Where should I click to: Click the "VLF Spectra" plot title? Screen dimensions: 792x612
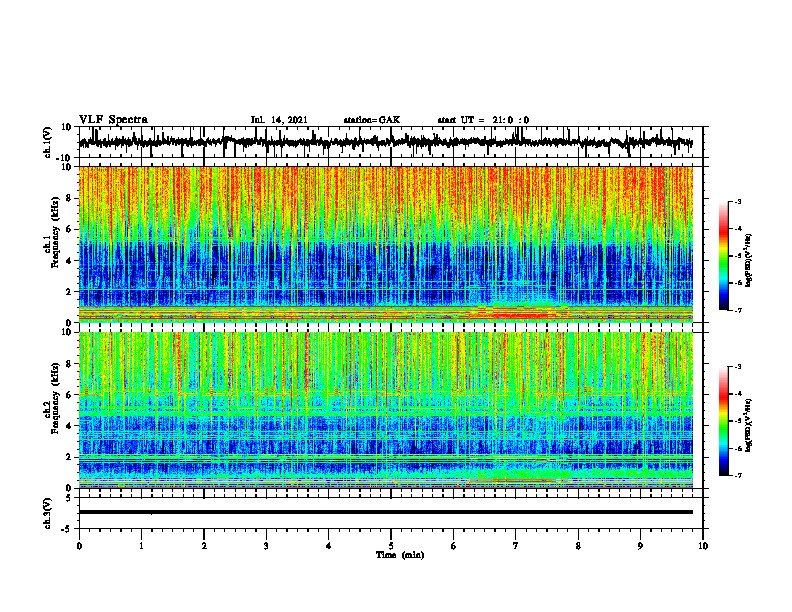click(x=113, y=120)
